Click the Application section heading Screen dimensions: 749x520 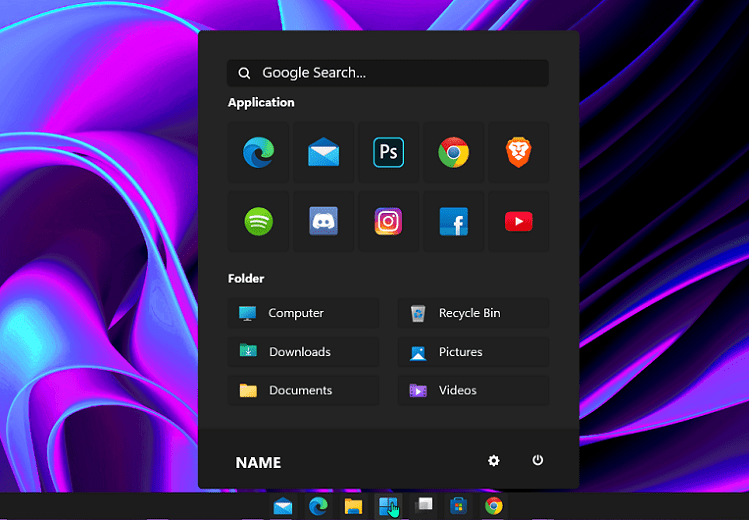261,102
